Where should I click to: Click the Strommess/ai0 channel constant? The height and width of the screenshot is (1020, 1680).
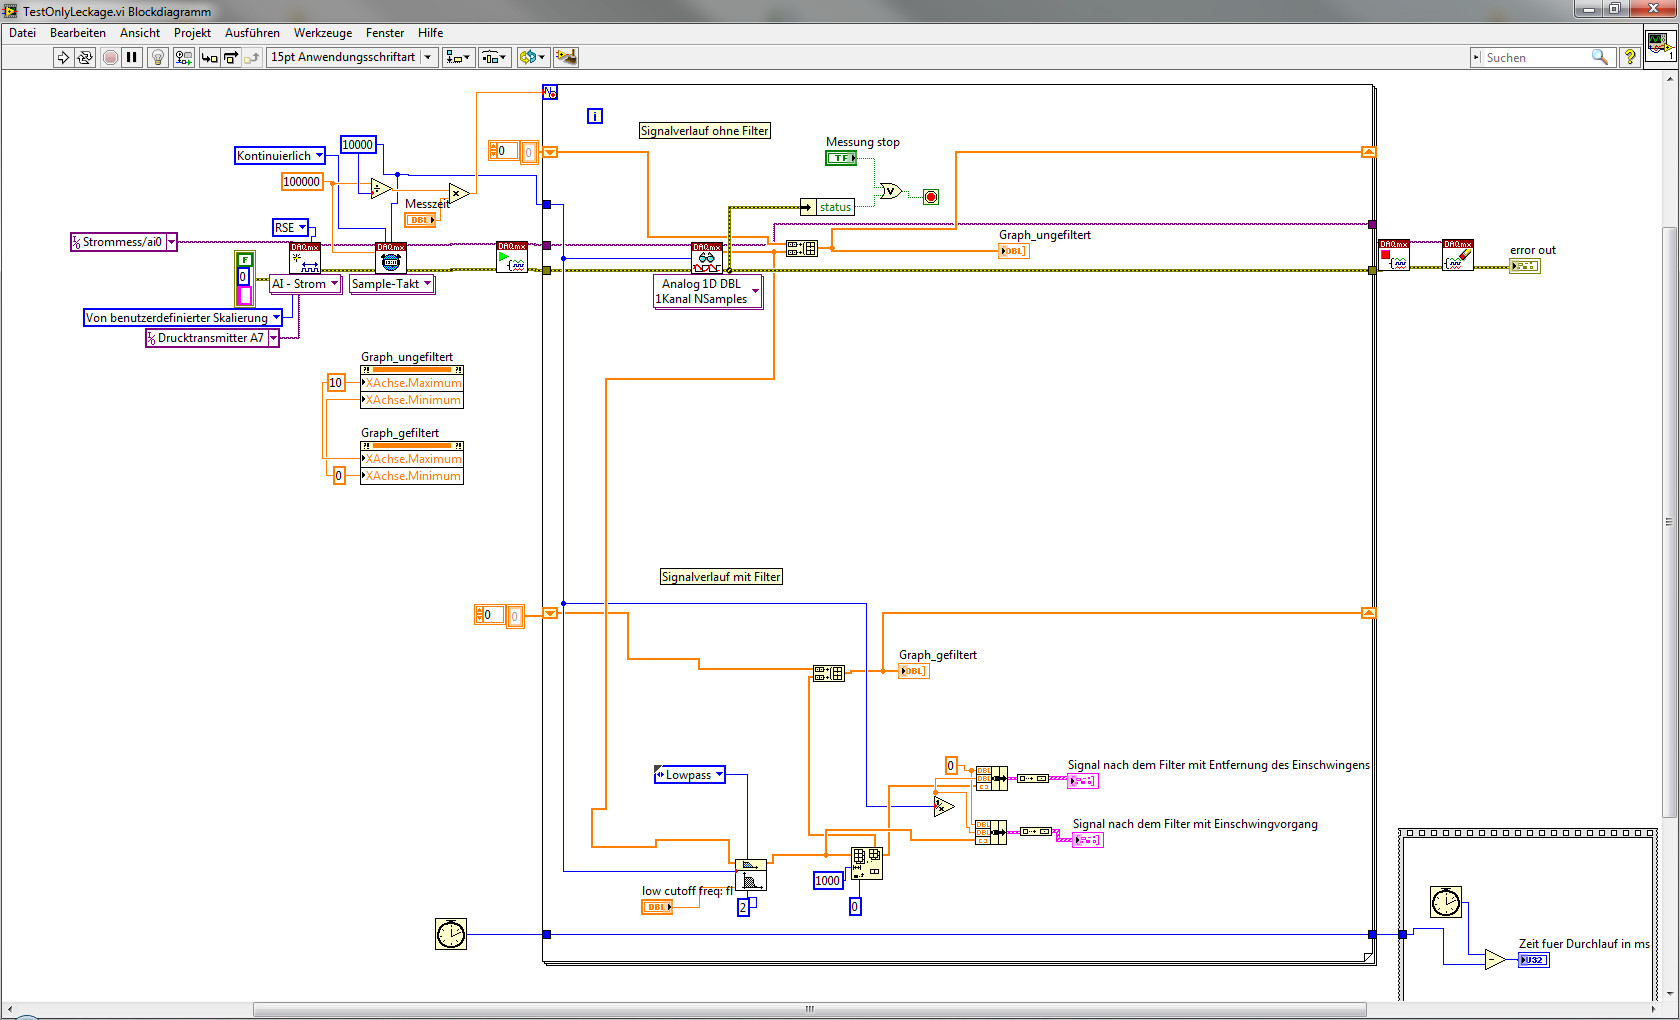(122, 242)
